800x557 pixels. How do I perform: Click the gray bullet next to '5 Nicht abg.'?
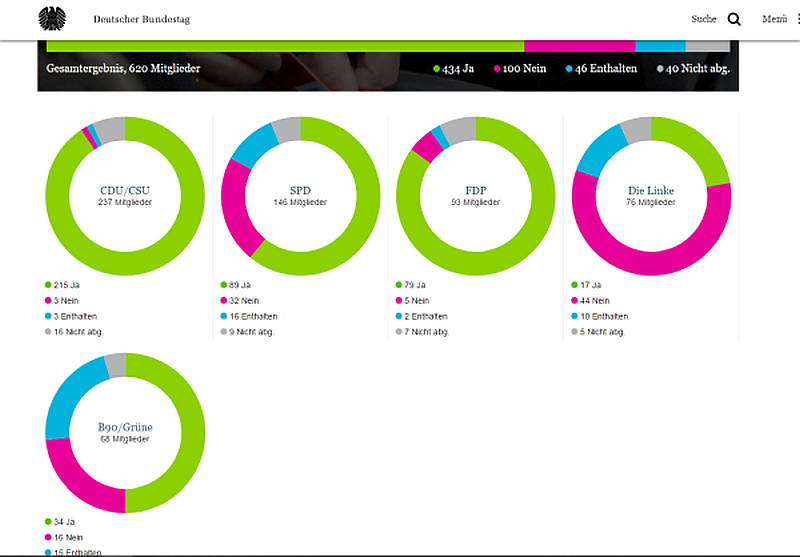point(574,332)
